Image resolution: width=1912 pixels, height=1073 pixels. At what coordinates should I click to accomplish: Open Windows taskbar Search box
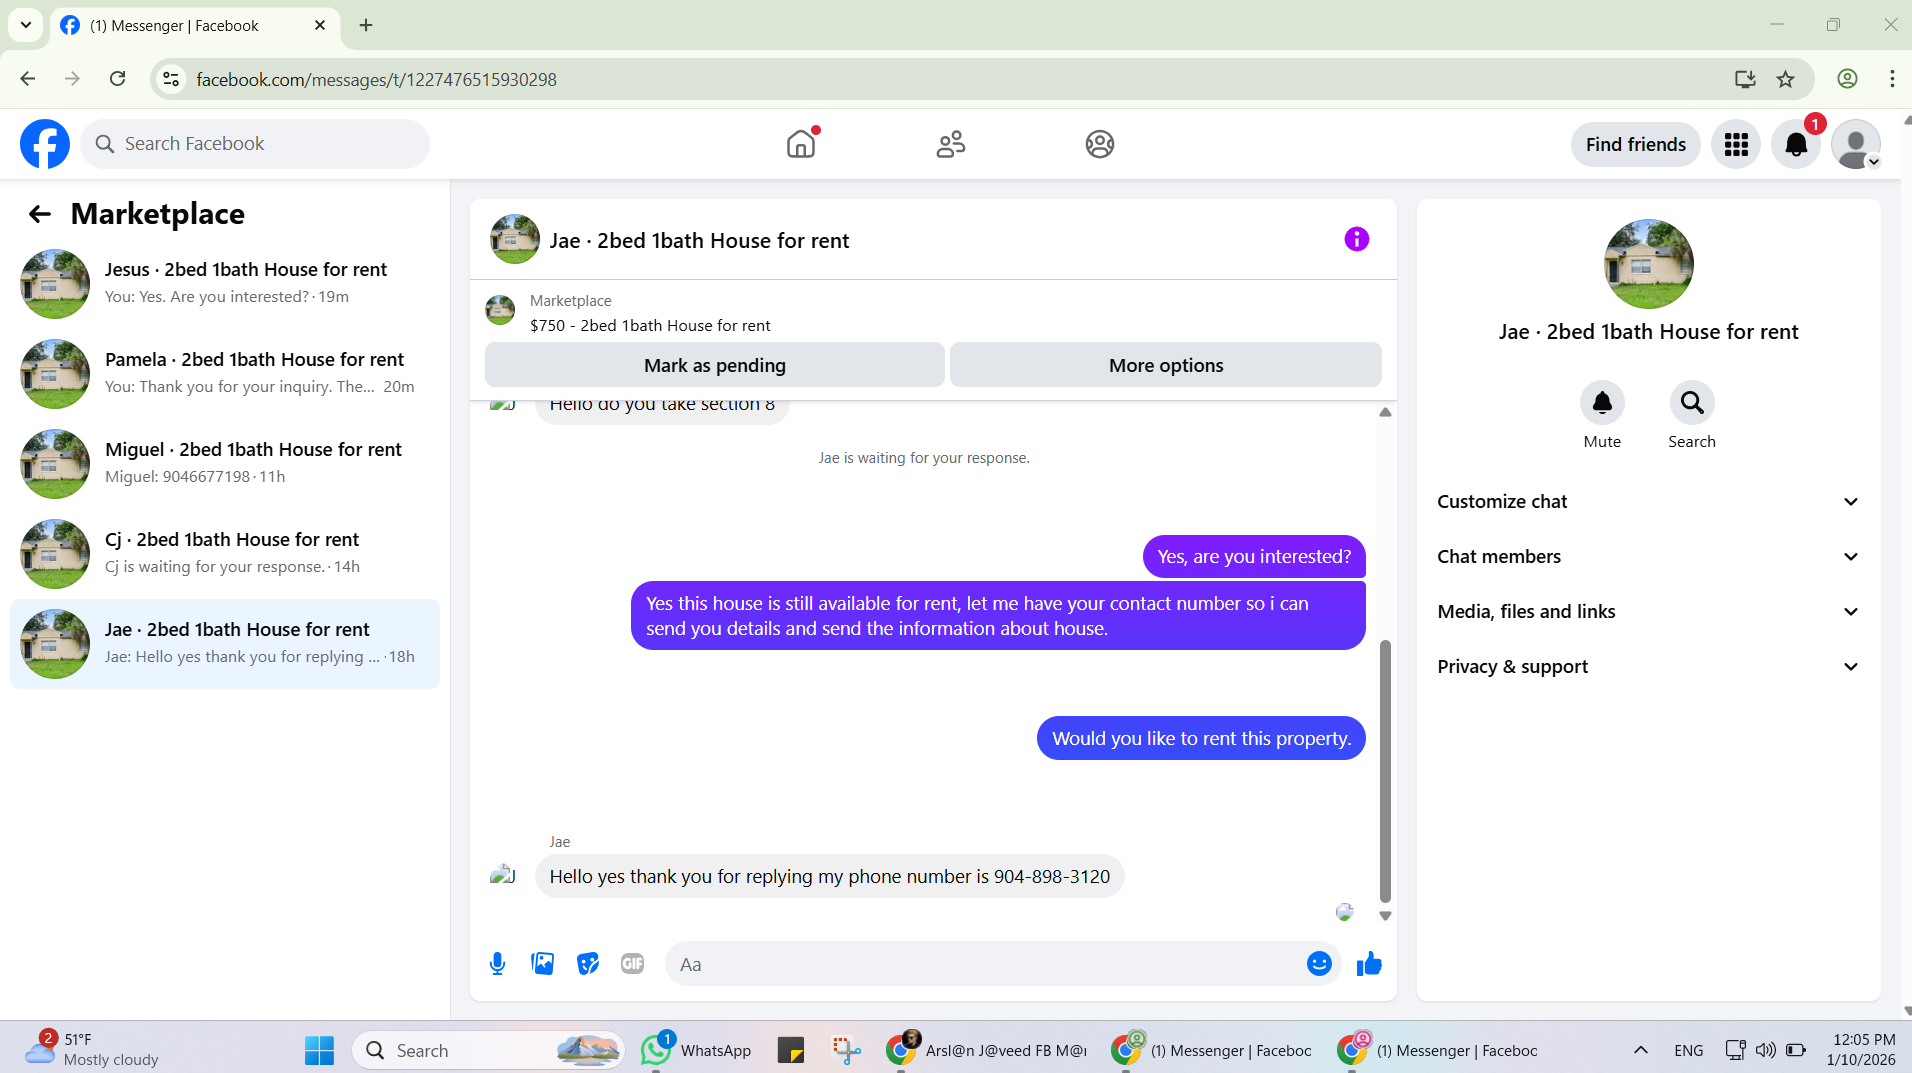coord(488,1050)
